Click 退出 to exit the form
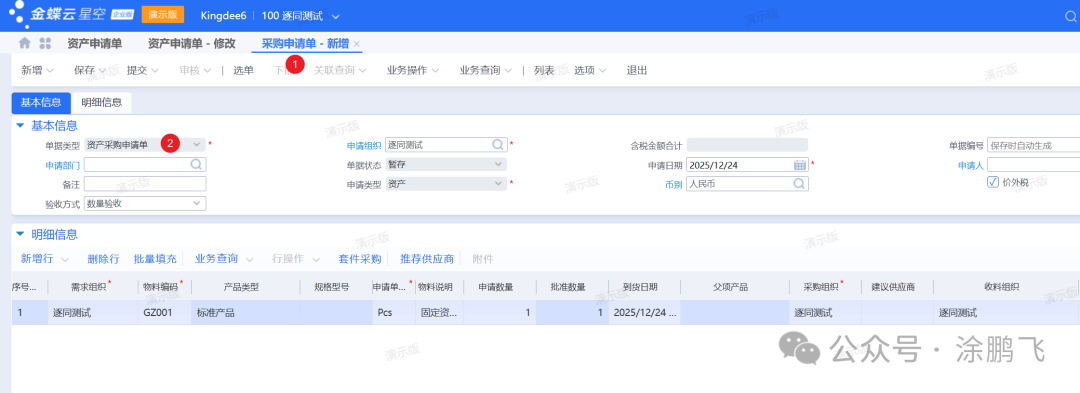The width and height of the screenshot is (1080, 393). (636, 70)
